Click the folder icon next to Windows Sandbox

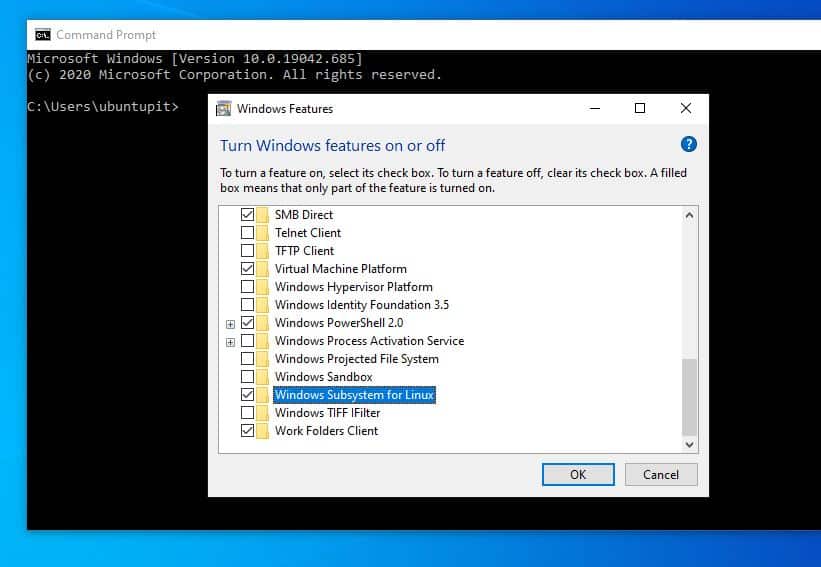point(263,377)
